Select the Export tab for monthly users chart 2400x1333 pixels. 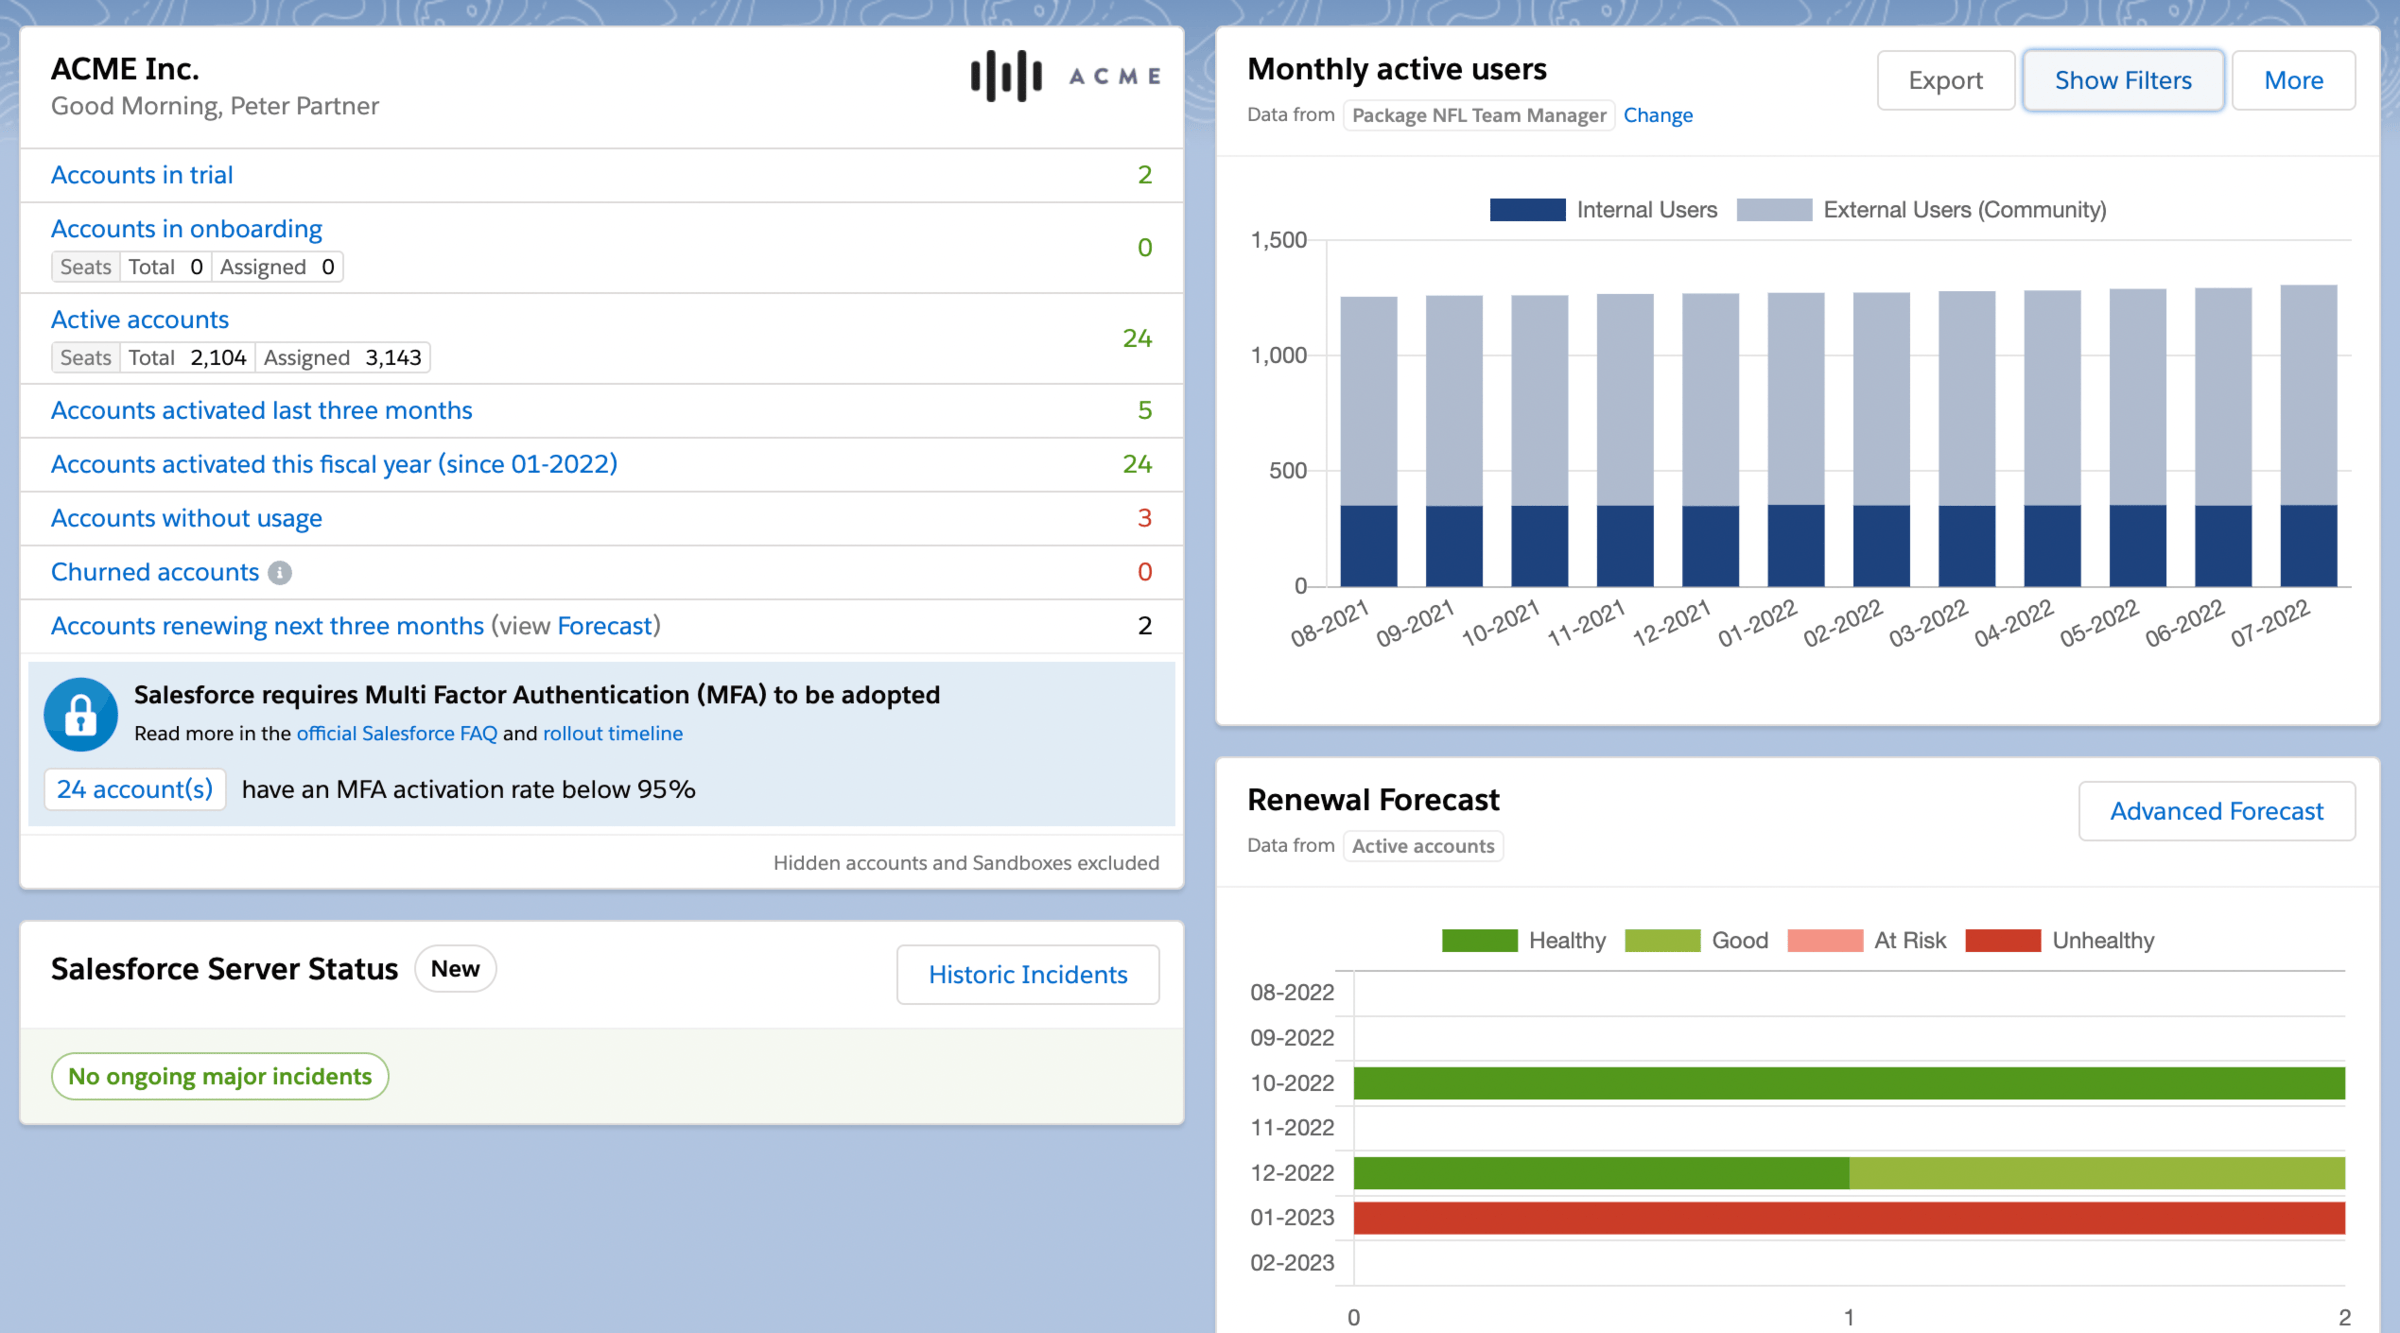click(1944, 80)
